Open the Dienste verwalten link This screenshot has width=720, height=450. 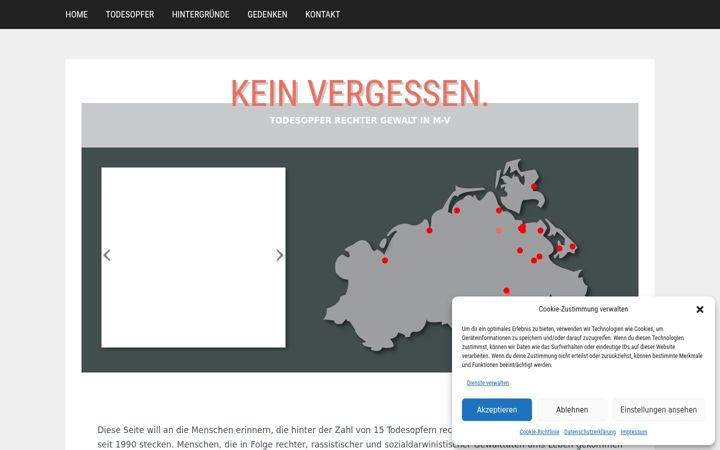(488, 383)
